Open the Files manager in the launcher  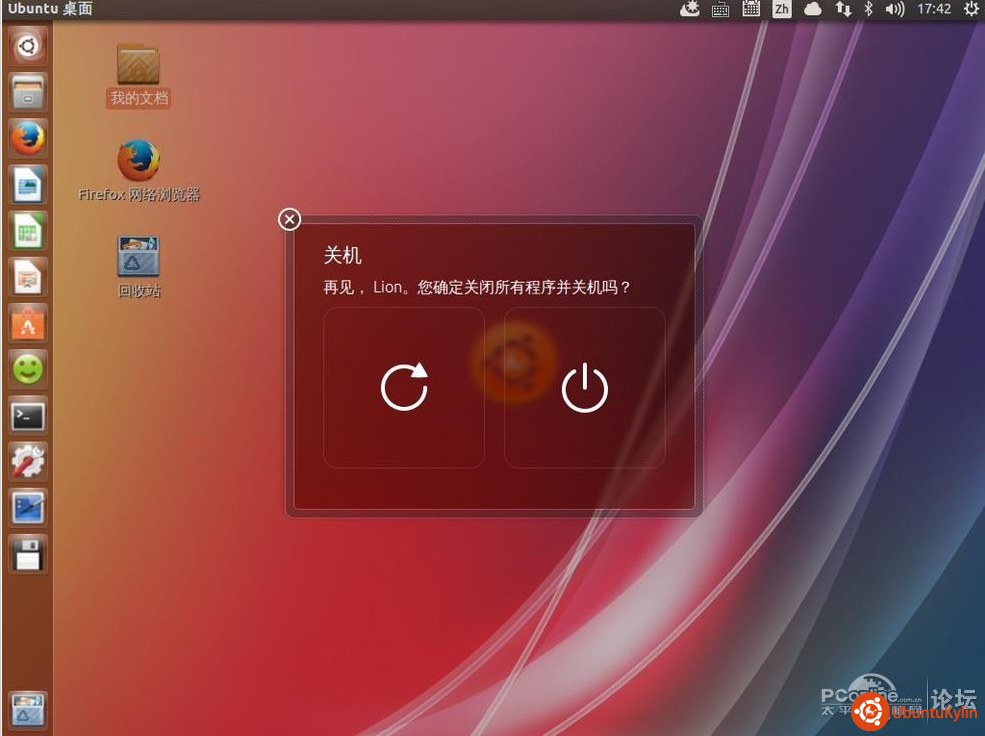(28, 92)
